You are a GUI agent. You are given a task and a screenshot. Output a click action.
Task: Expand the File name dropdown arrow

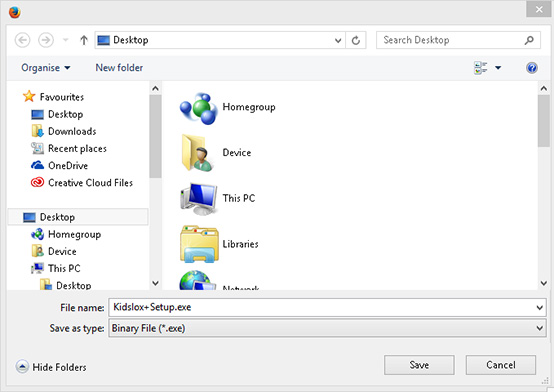point(540,308)
